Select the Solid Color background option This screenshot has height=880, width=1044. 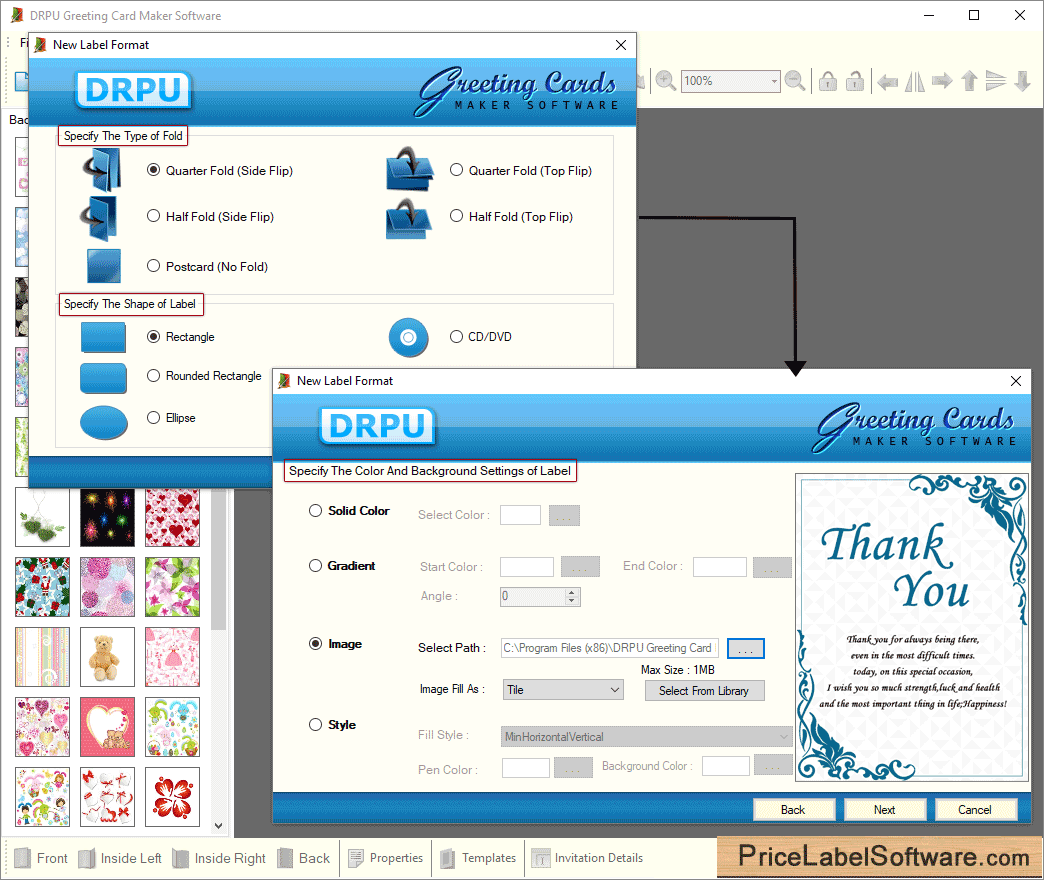(x=316, y=511)
